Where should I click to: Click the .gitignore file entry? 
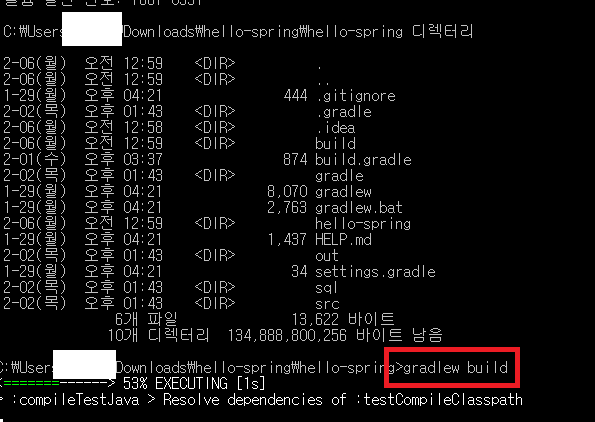(x=355, y=96)
